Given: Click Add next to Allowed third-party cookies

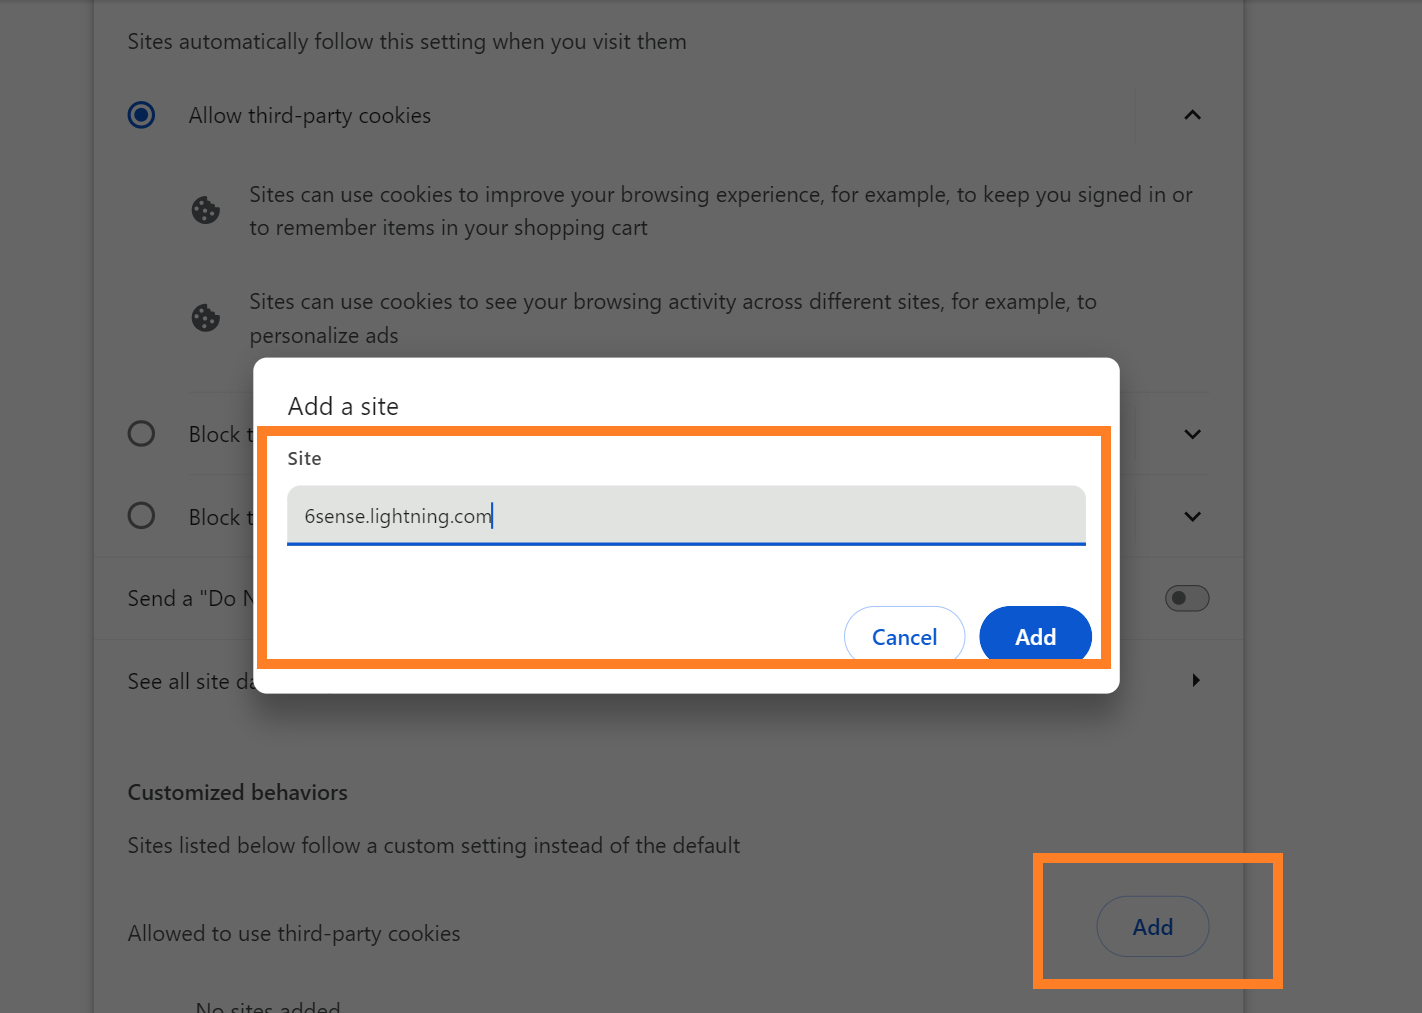Looking at the screenshot, I should [1153, 927].
